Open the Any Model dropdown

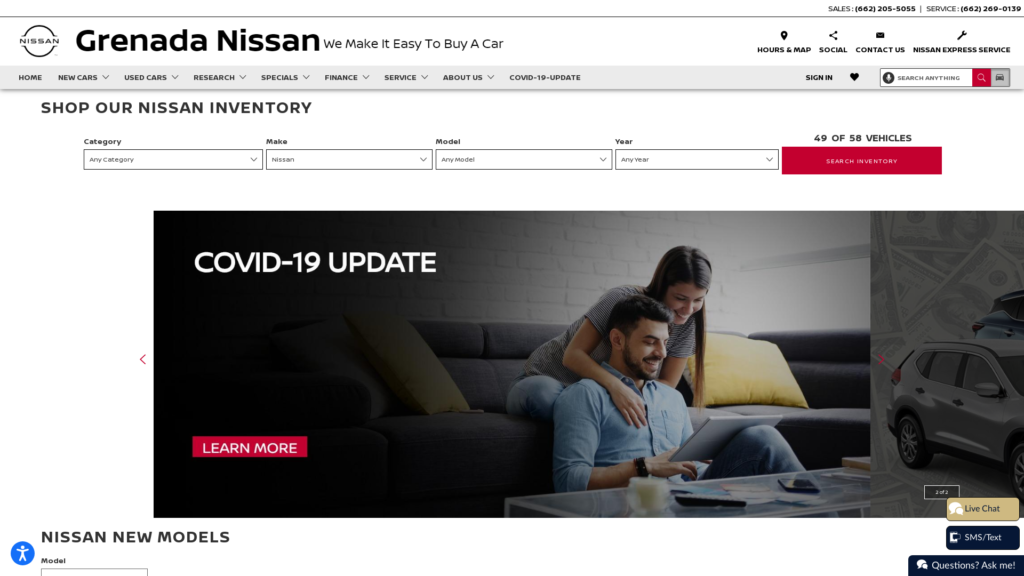pyautogui.click(x=523, y=159)
